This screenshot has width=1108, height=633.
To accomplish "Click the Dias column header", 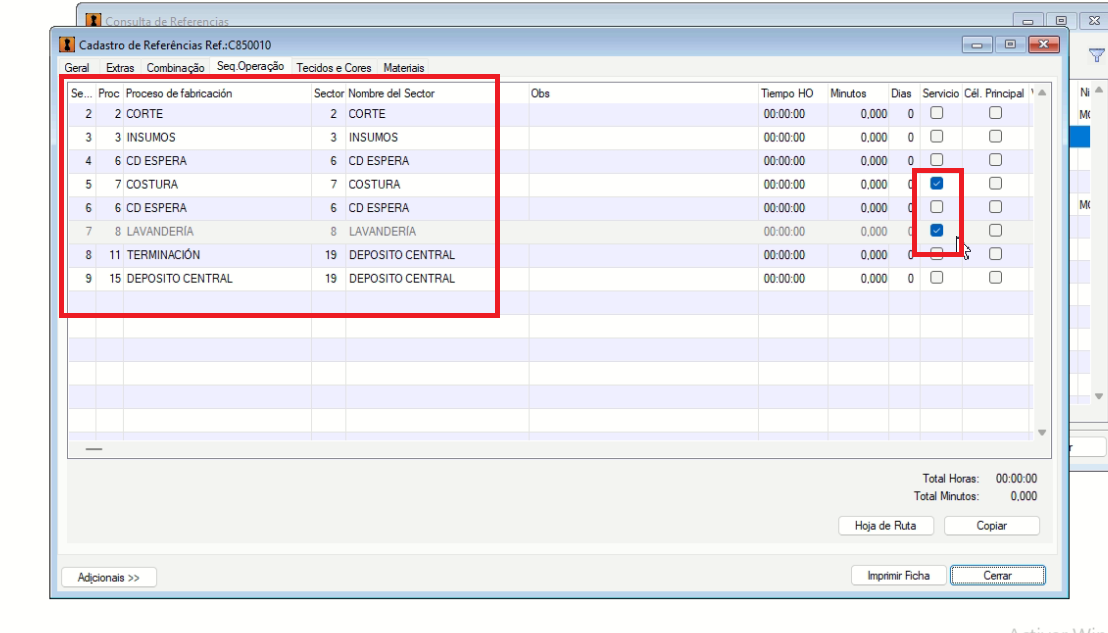I will point(904,93).
